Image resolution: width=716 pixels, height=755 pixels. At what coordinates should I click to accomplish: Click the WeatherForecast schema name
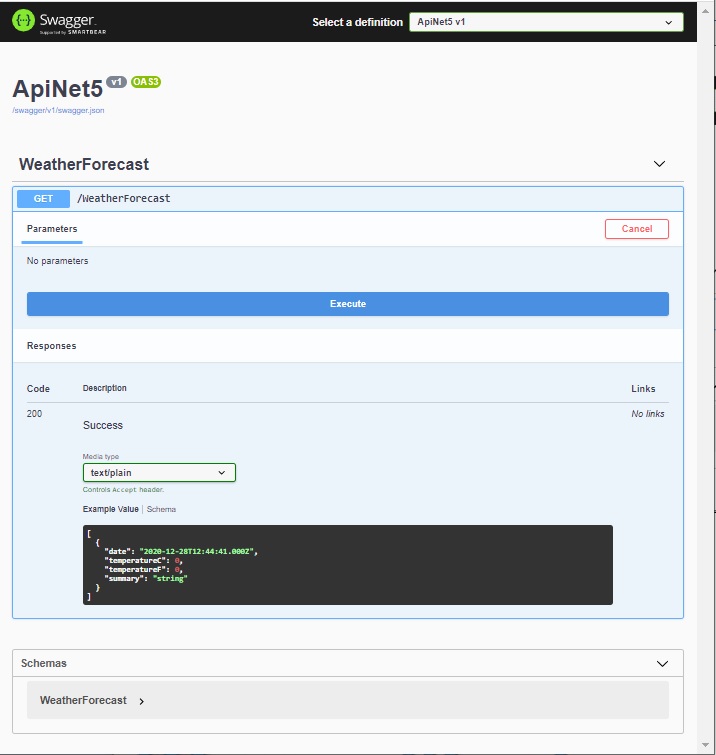pos(83,700)
